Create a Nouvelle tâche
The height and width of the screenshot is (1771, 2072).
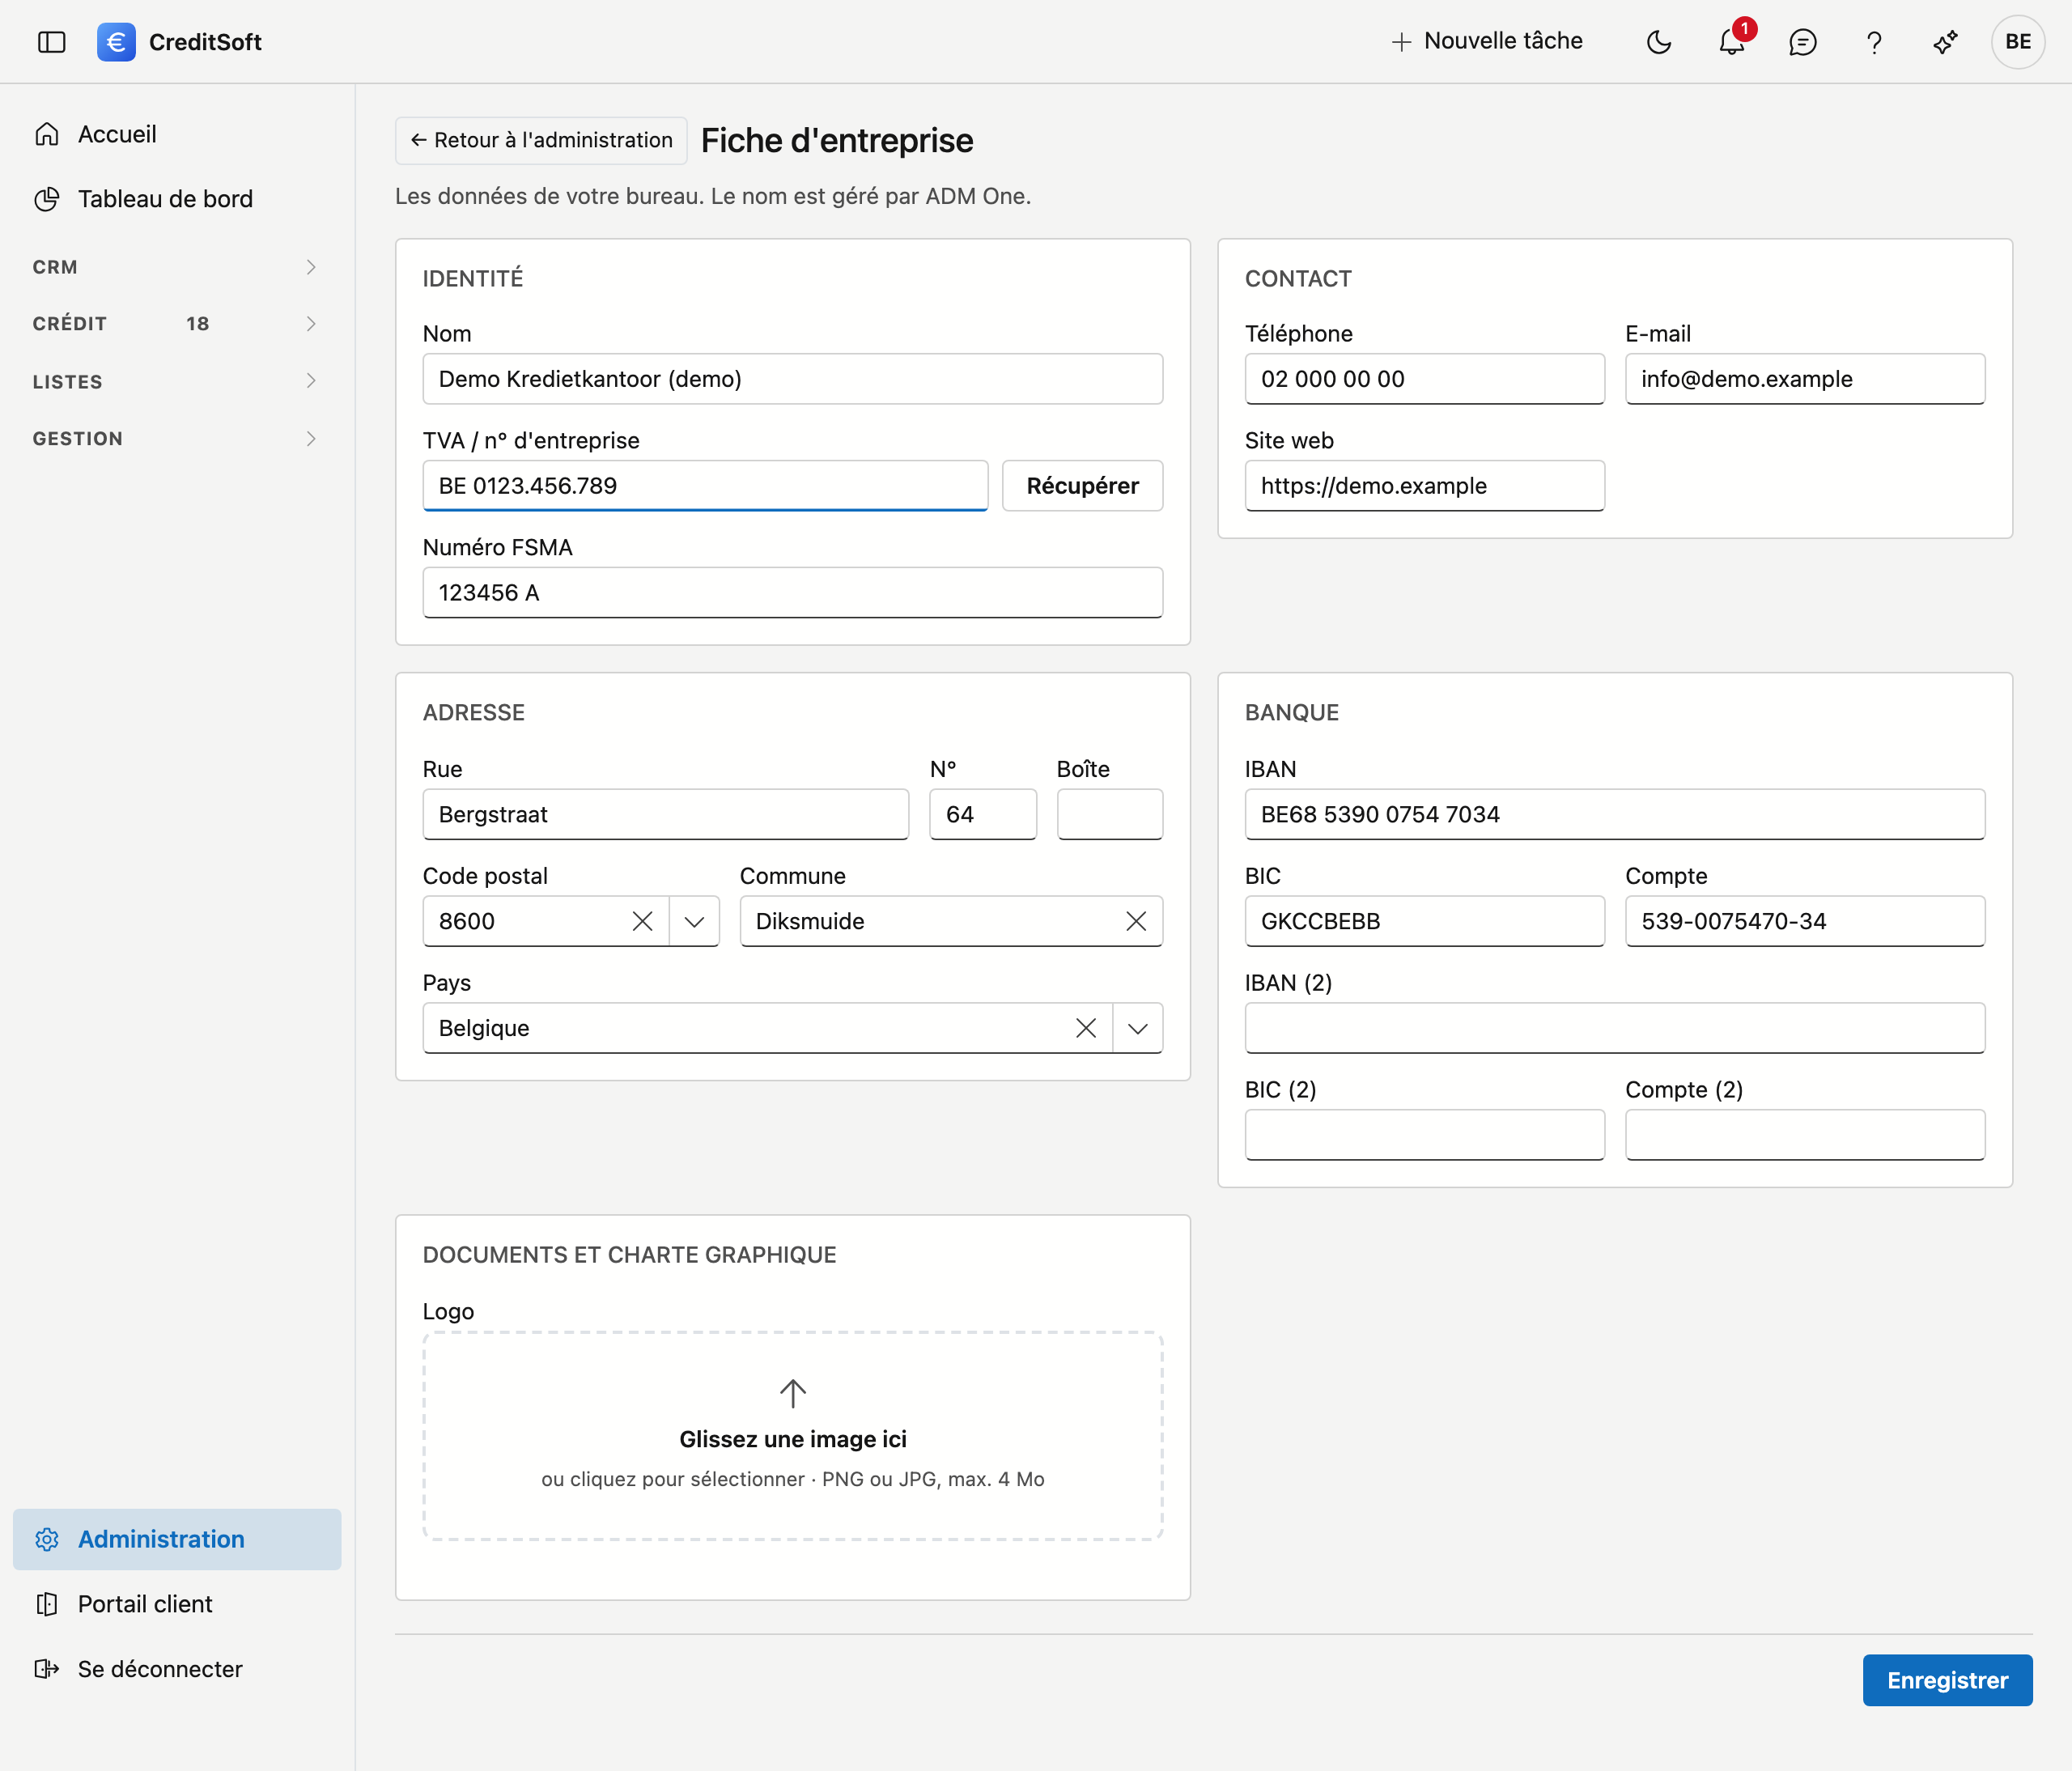click(x=1486, y=42)
